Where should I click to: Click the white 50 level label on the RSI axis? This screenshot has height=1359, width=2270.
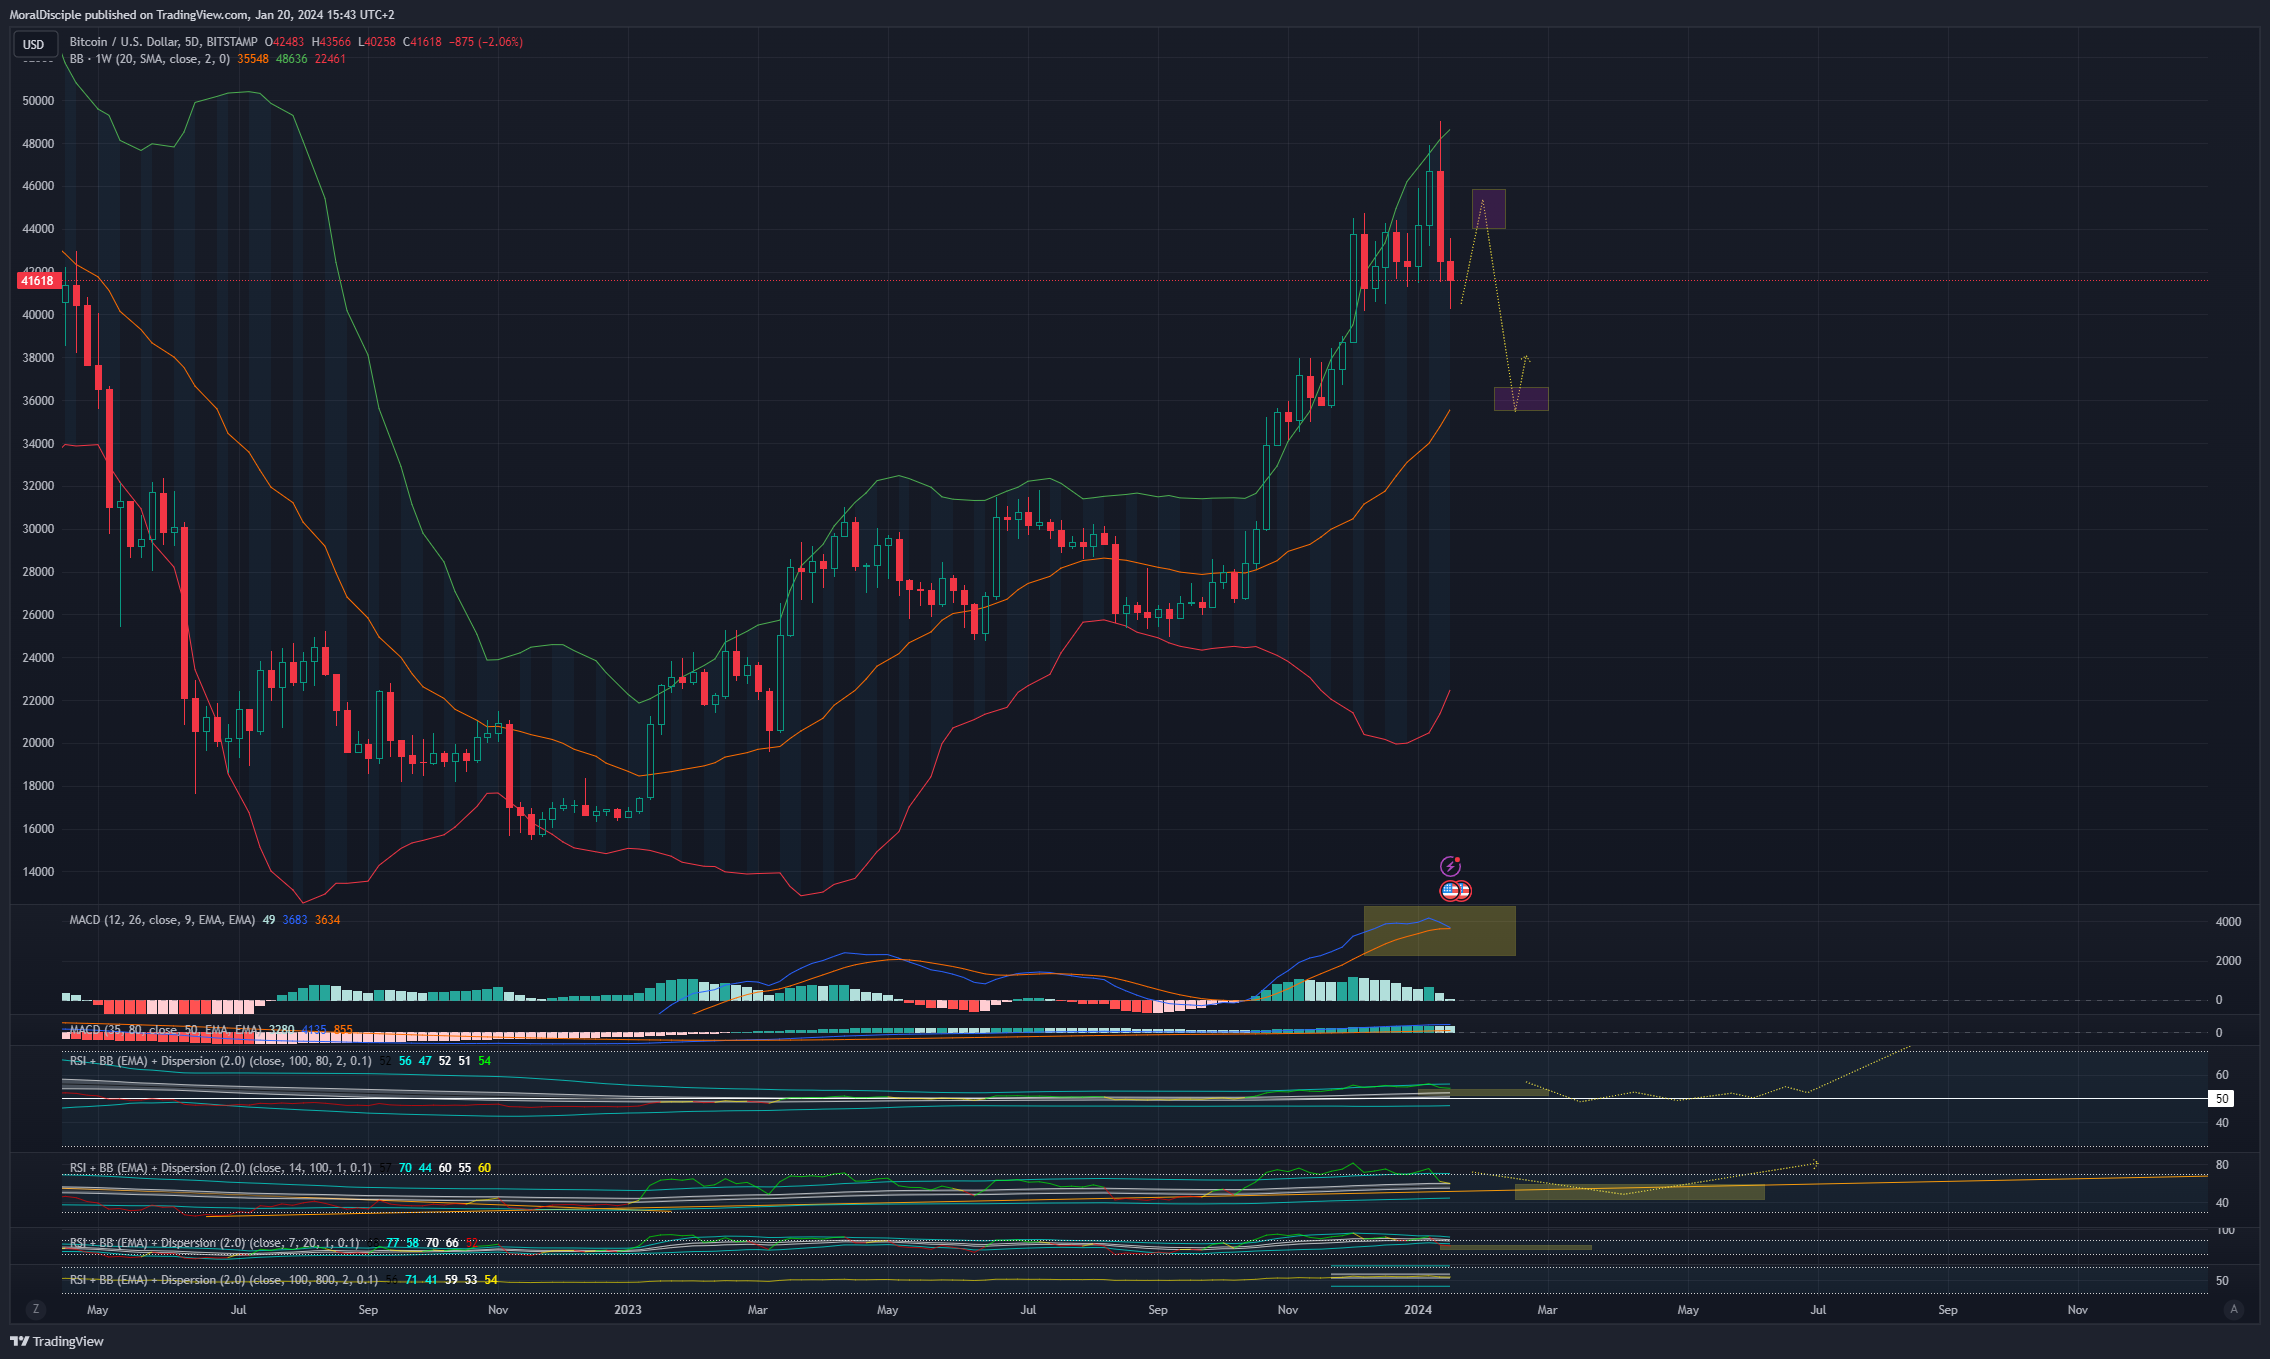click(2221, 1098)
